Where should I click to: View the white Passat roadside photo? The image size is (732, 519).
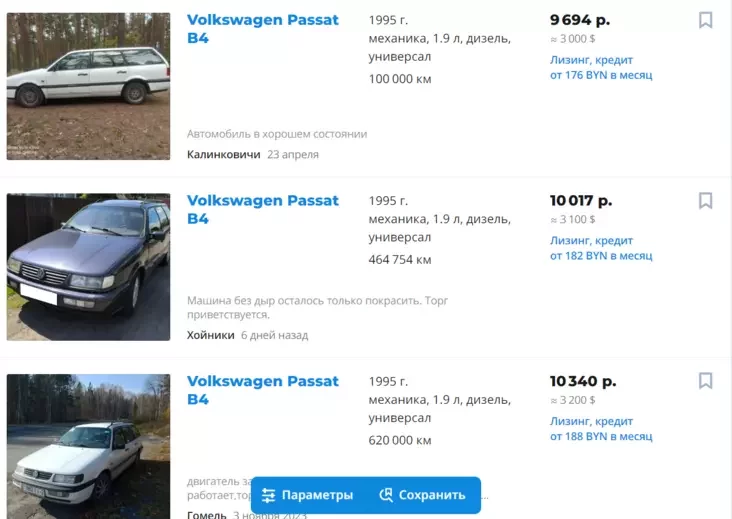coord(88,446)
